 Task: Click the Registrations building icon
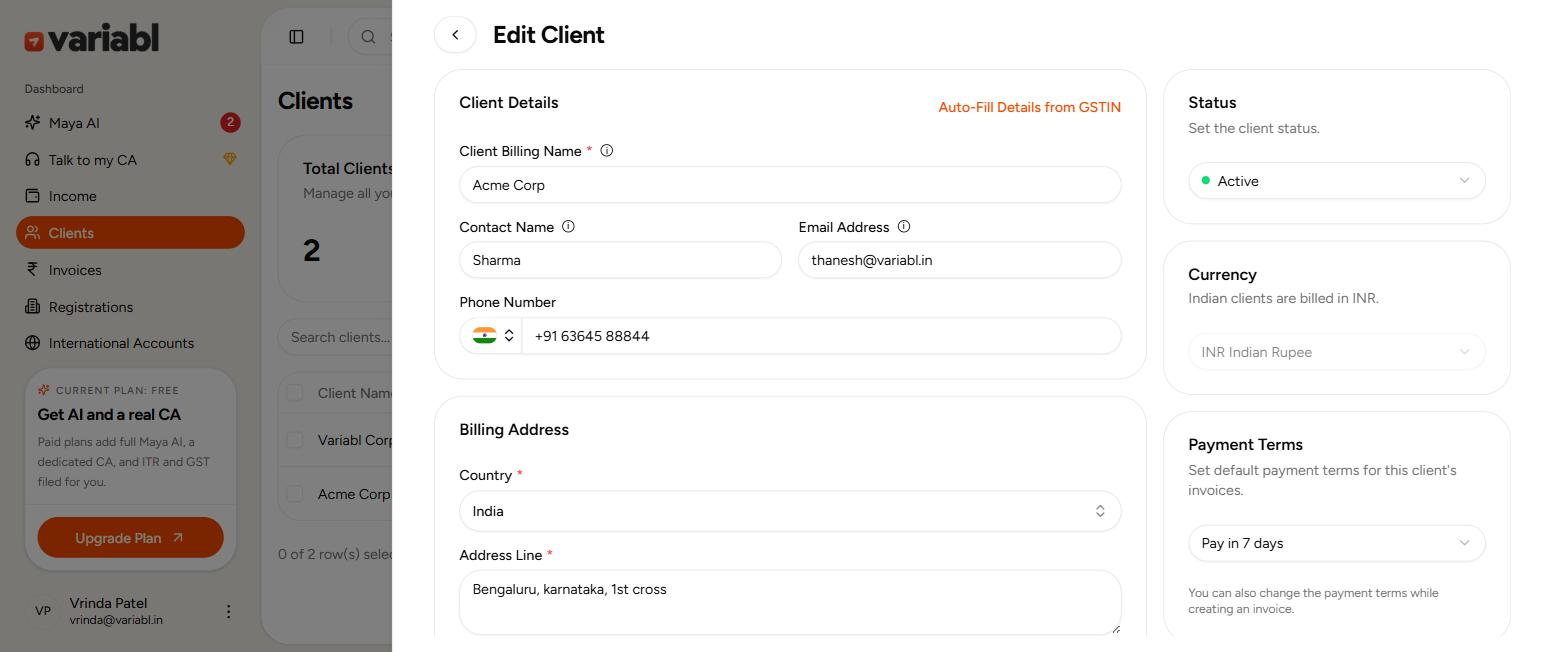pyautogui.click(x=33, y=307)
